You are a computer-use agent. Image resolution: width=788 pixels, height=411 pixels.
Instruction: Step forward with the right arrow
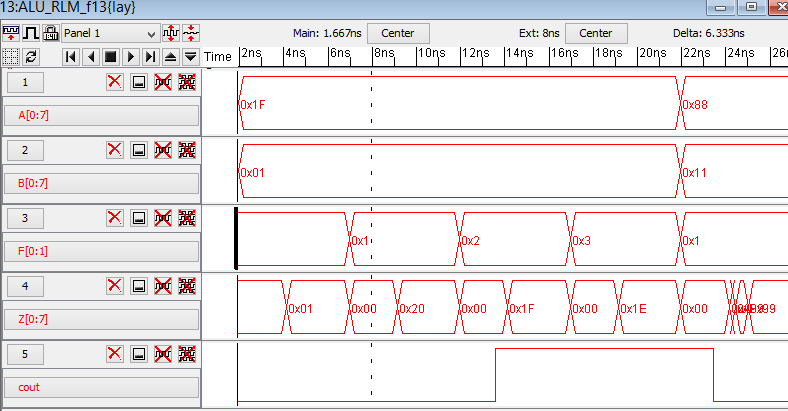click(131, 56)
